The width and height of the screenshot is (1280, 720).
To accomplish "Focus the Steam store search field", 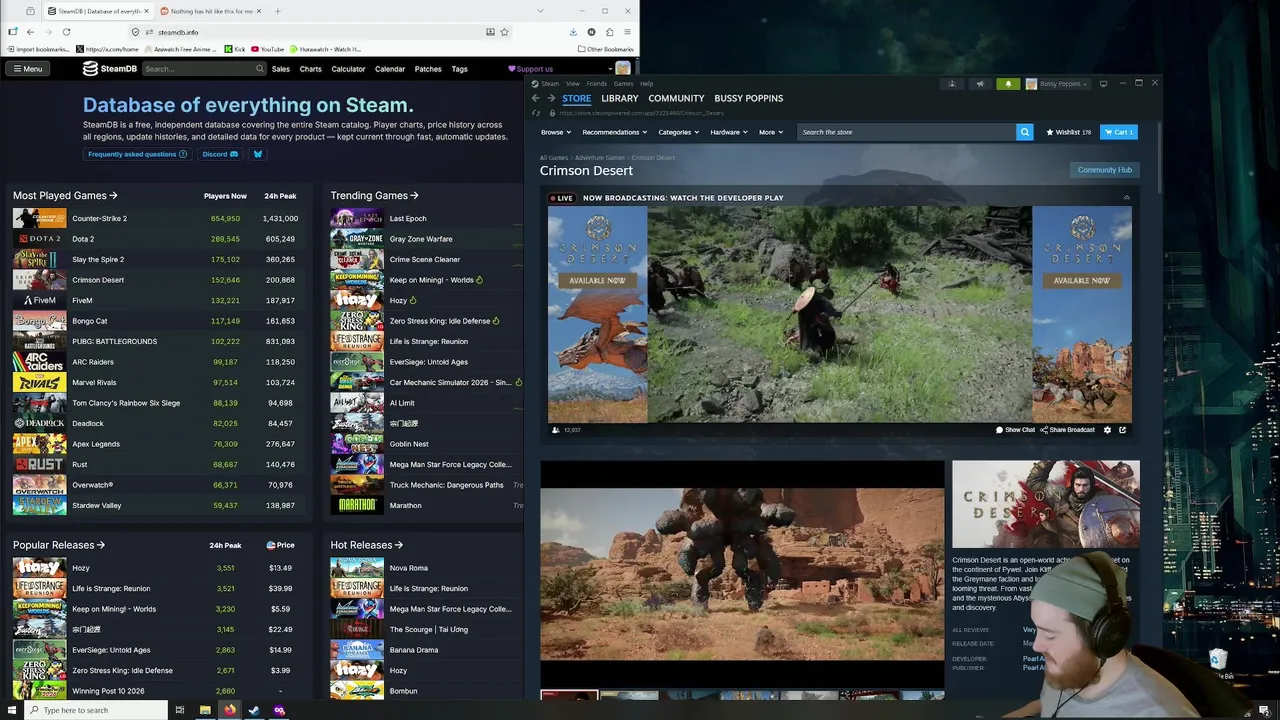I will point(905,132).
